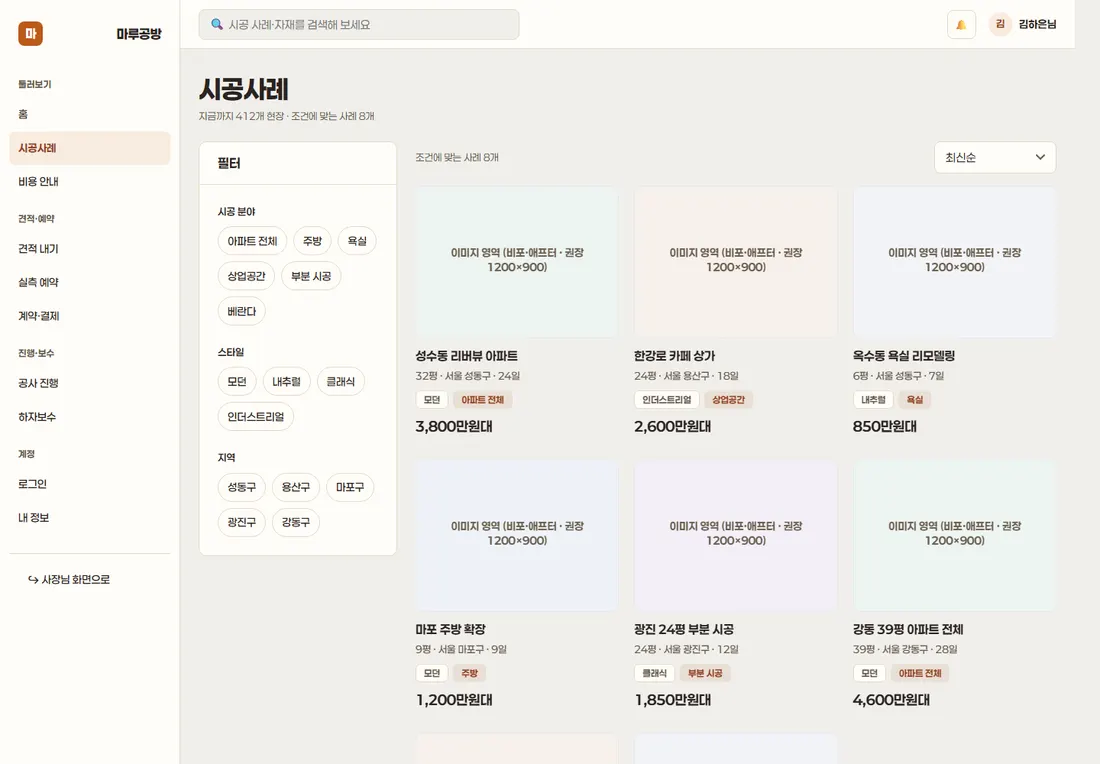Click 인더스트리얼 tag on 한강로 card

pos(666,400)
